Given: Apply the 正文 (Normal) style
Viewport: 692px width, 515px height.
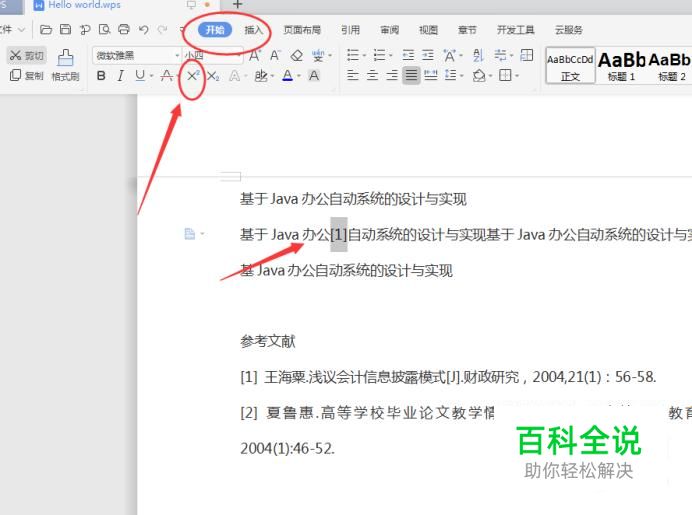Looking at the screenshot, I should click(x=570, y=66).
